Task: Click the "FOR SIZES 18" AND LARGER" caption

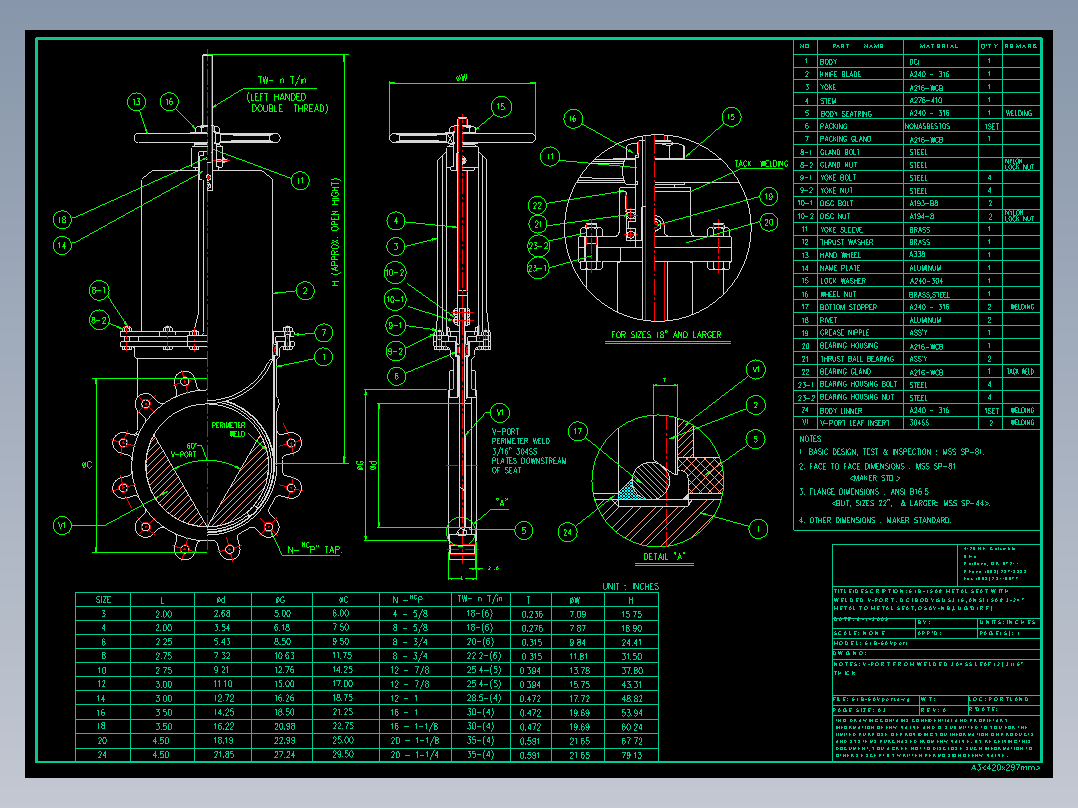Action: [665, 335]
